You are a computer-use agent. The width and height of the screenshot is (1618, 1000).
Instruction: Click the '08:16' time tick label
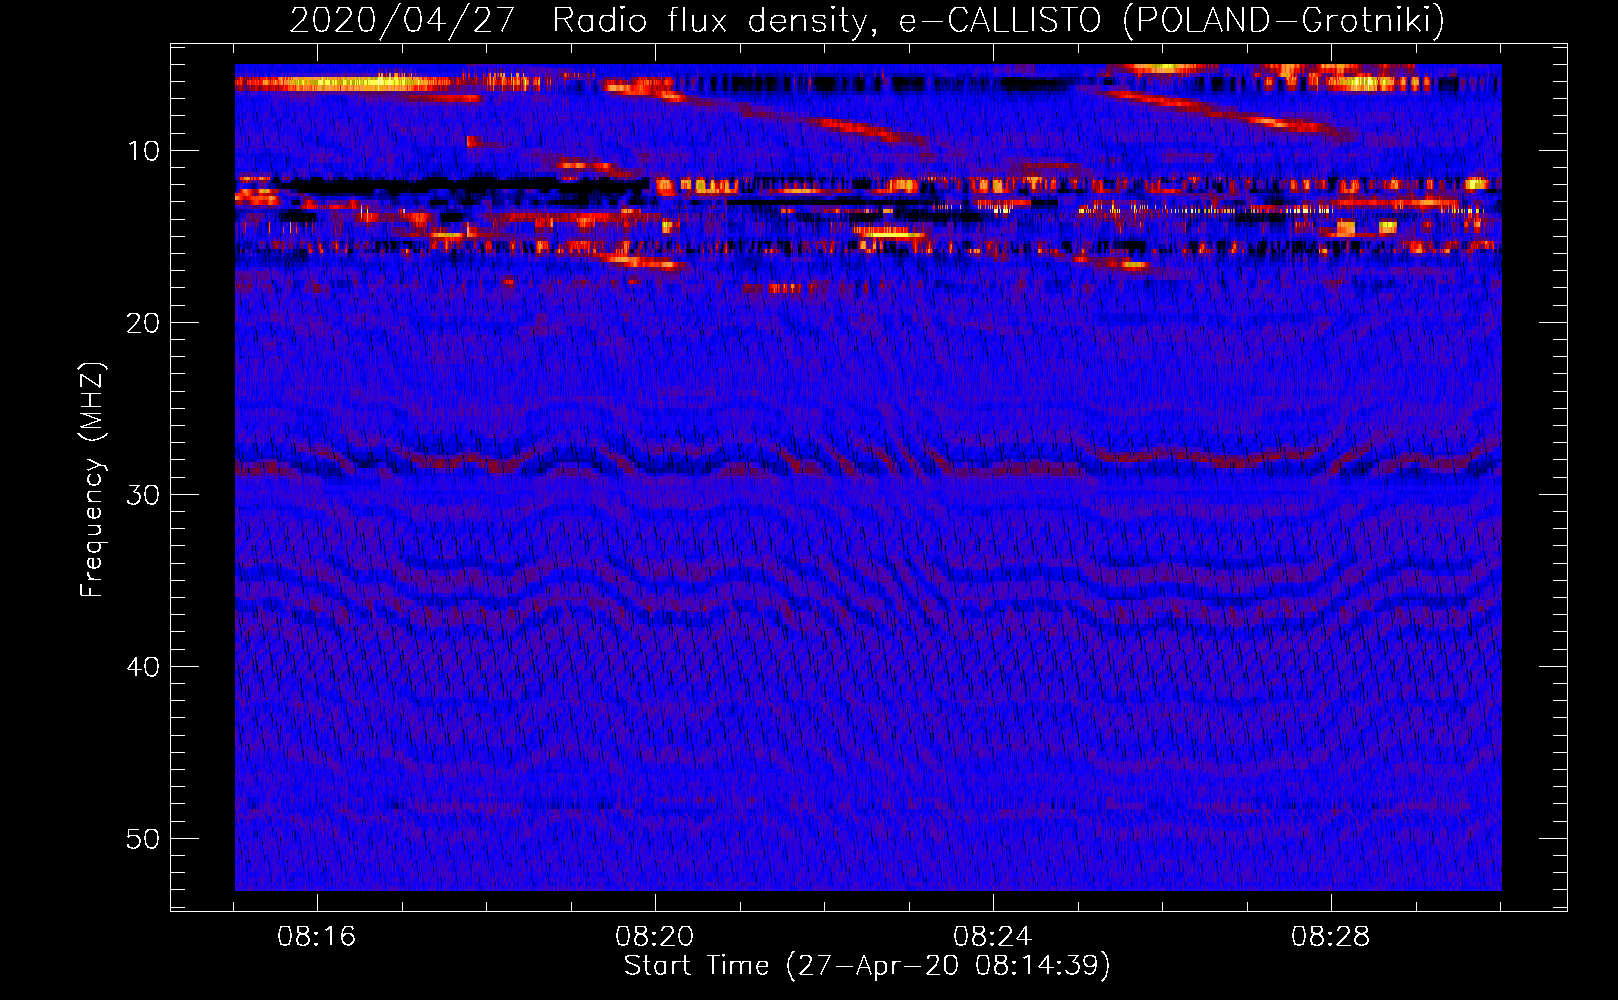pos(317,937)
